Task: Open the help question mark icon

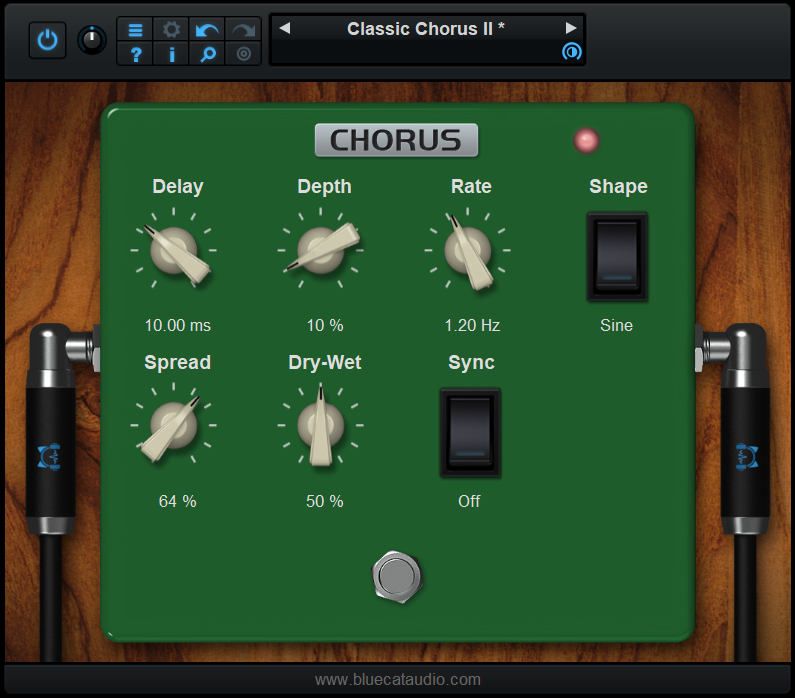Action: click(x=135, y=54)
